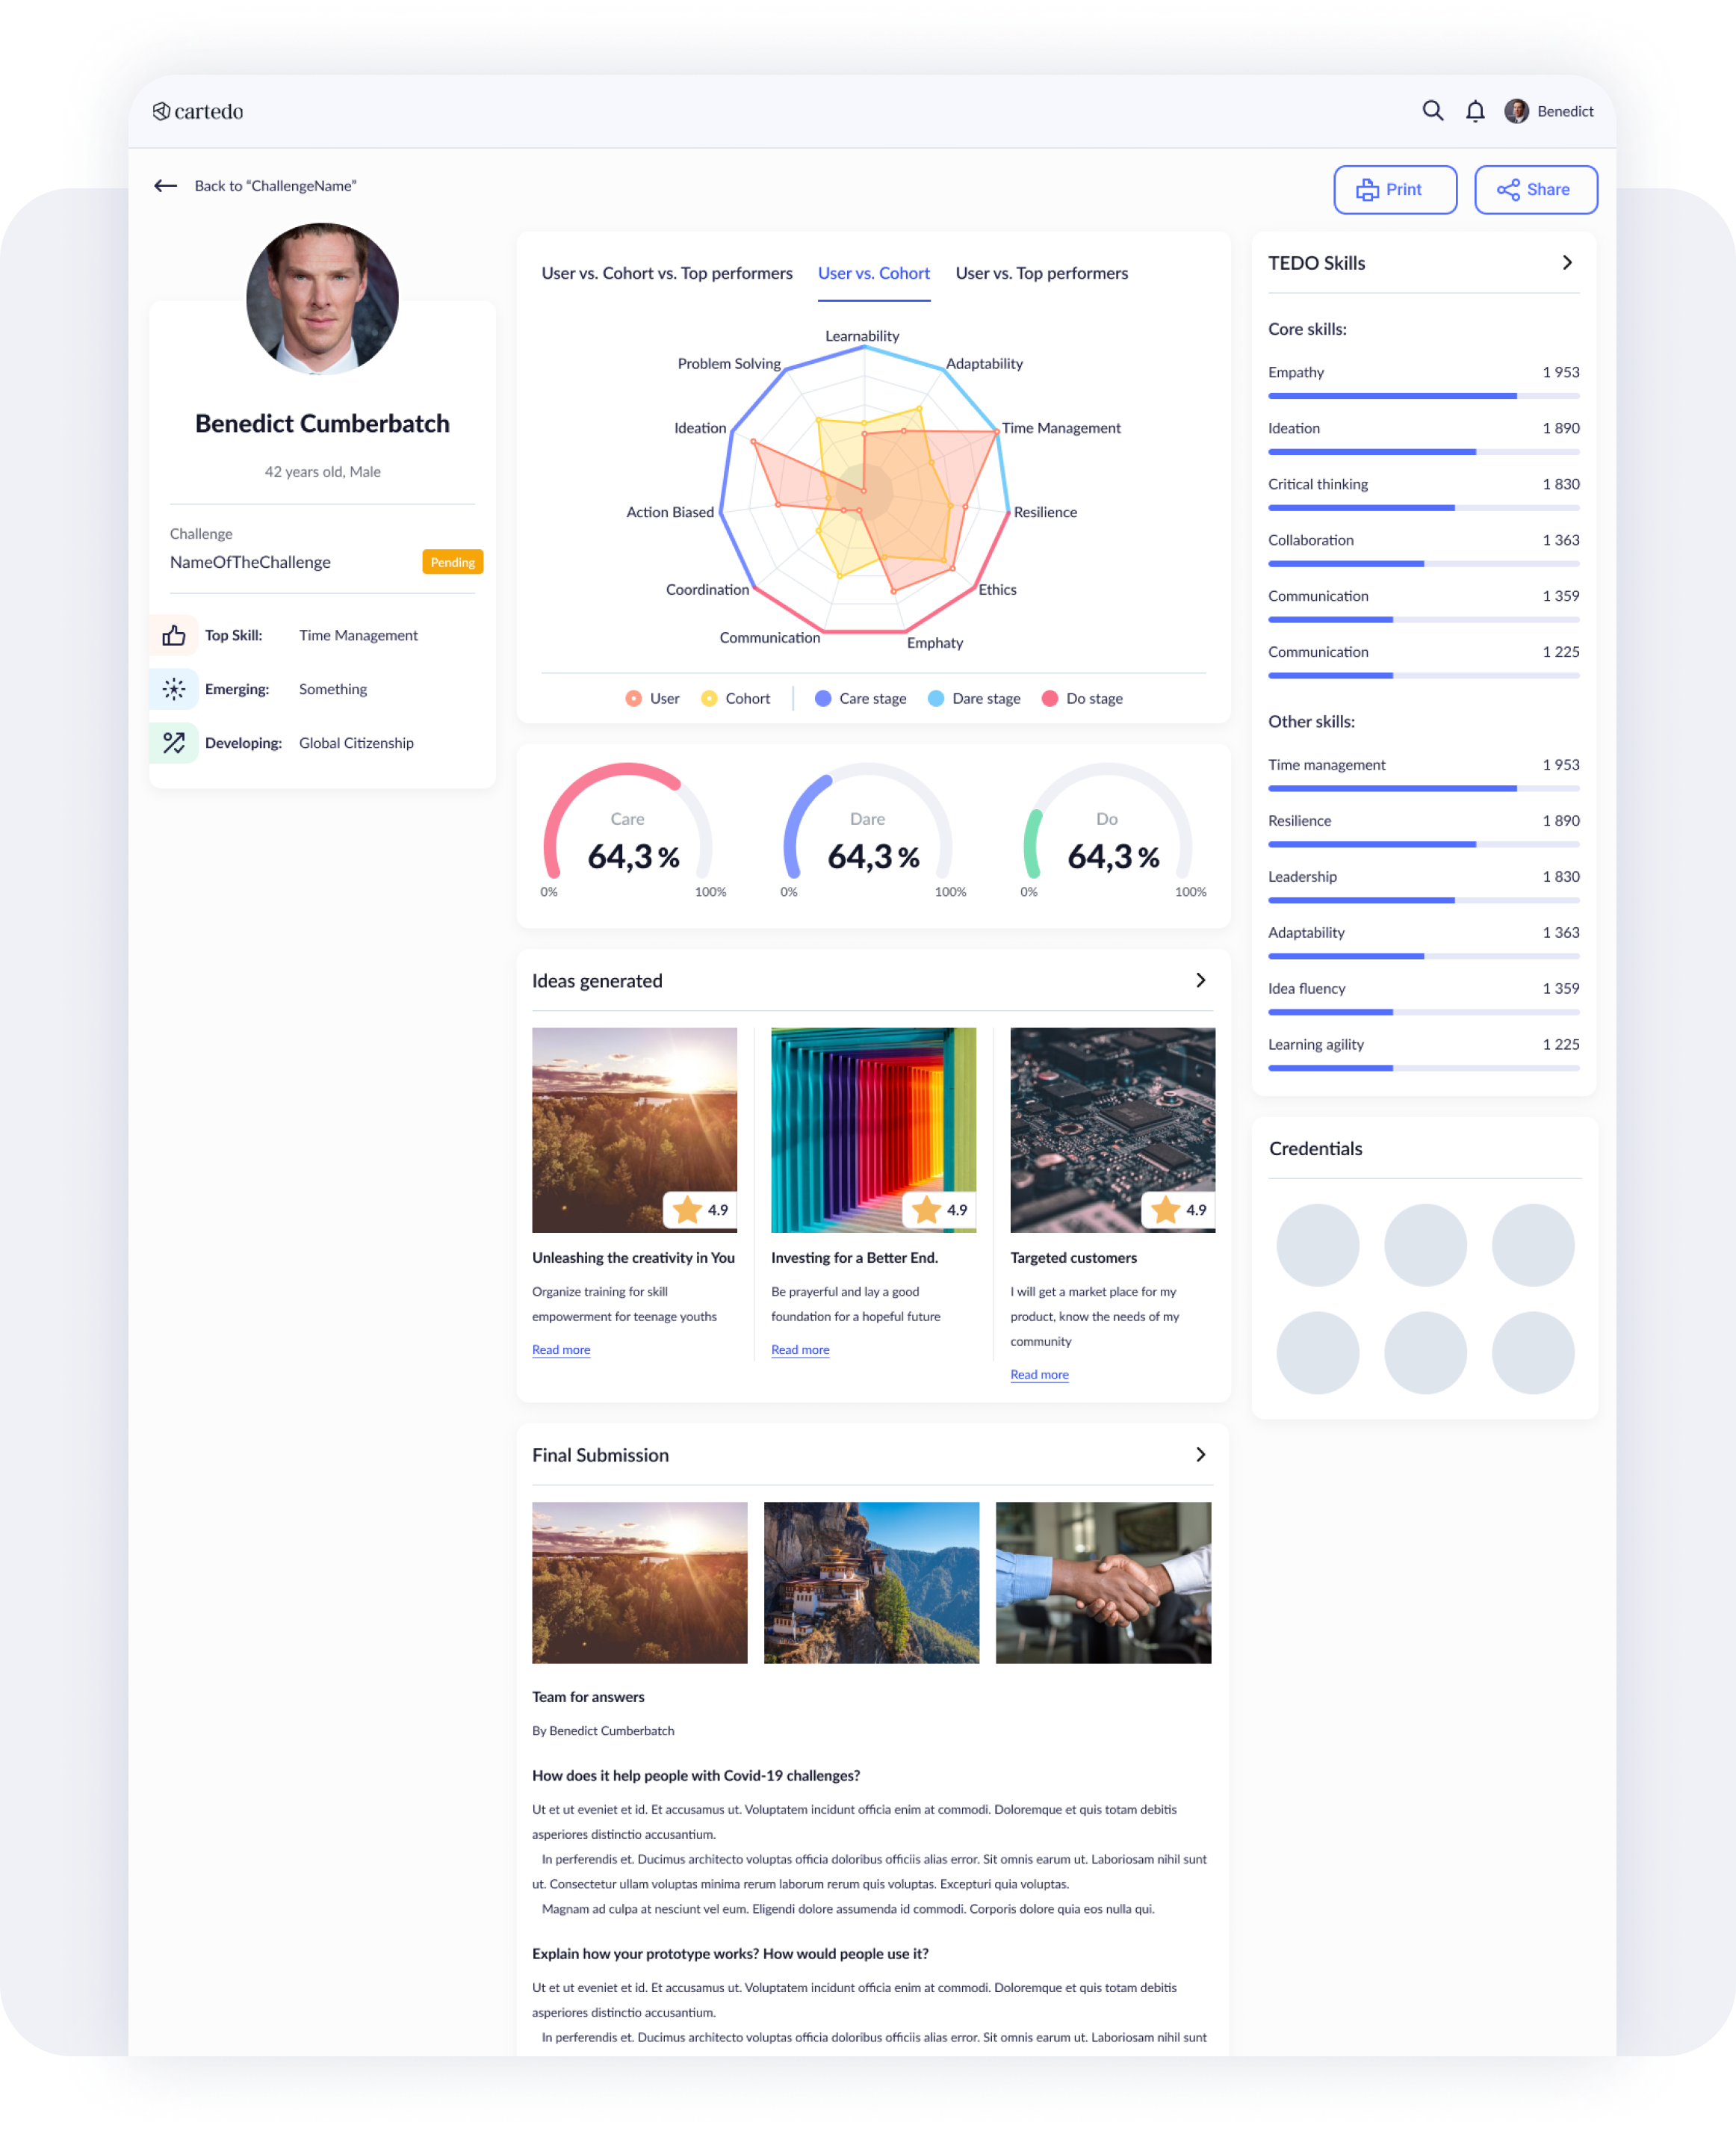This screenshot has width=1736, height=2131.
Task: Expand the TEDO Skills chevron
Action: (x=1567, y=263)
